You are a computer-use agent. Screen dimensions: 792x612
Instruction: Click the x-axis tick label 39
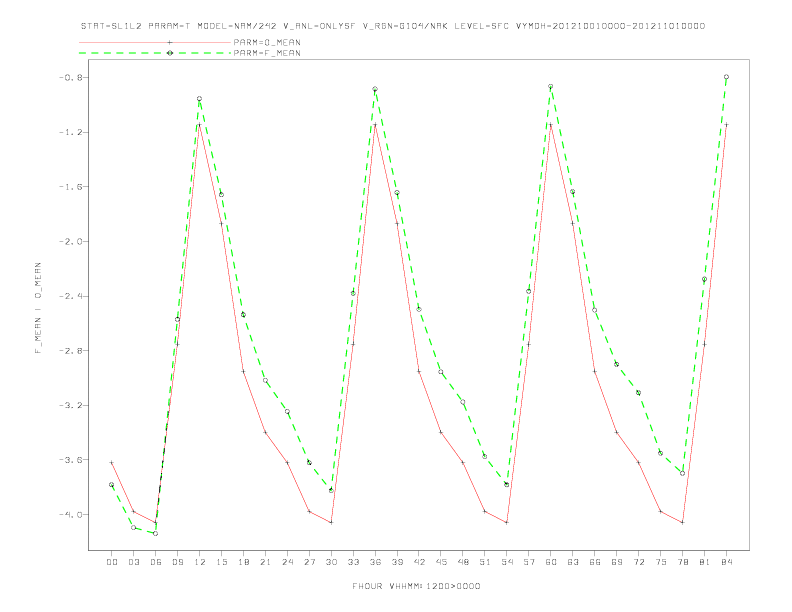point(397,562)
